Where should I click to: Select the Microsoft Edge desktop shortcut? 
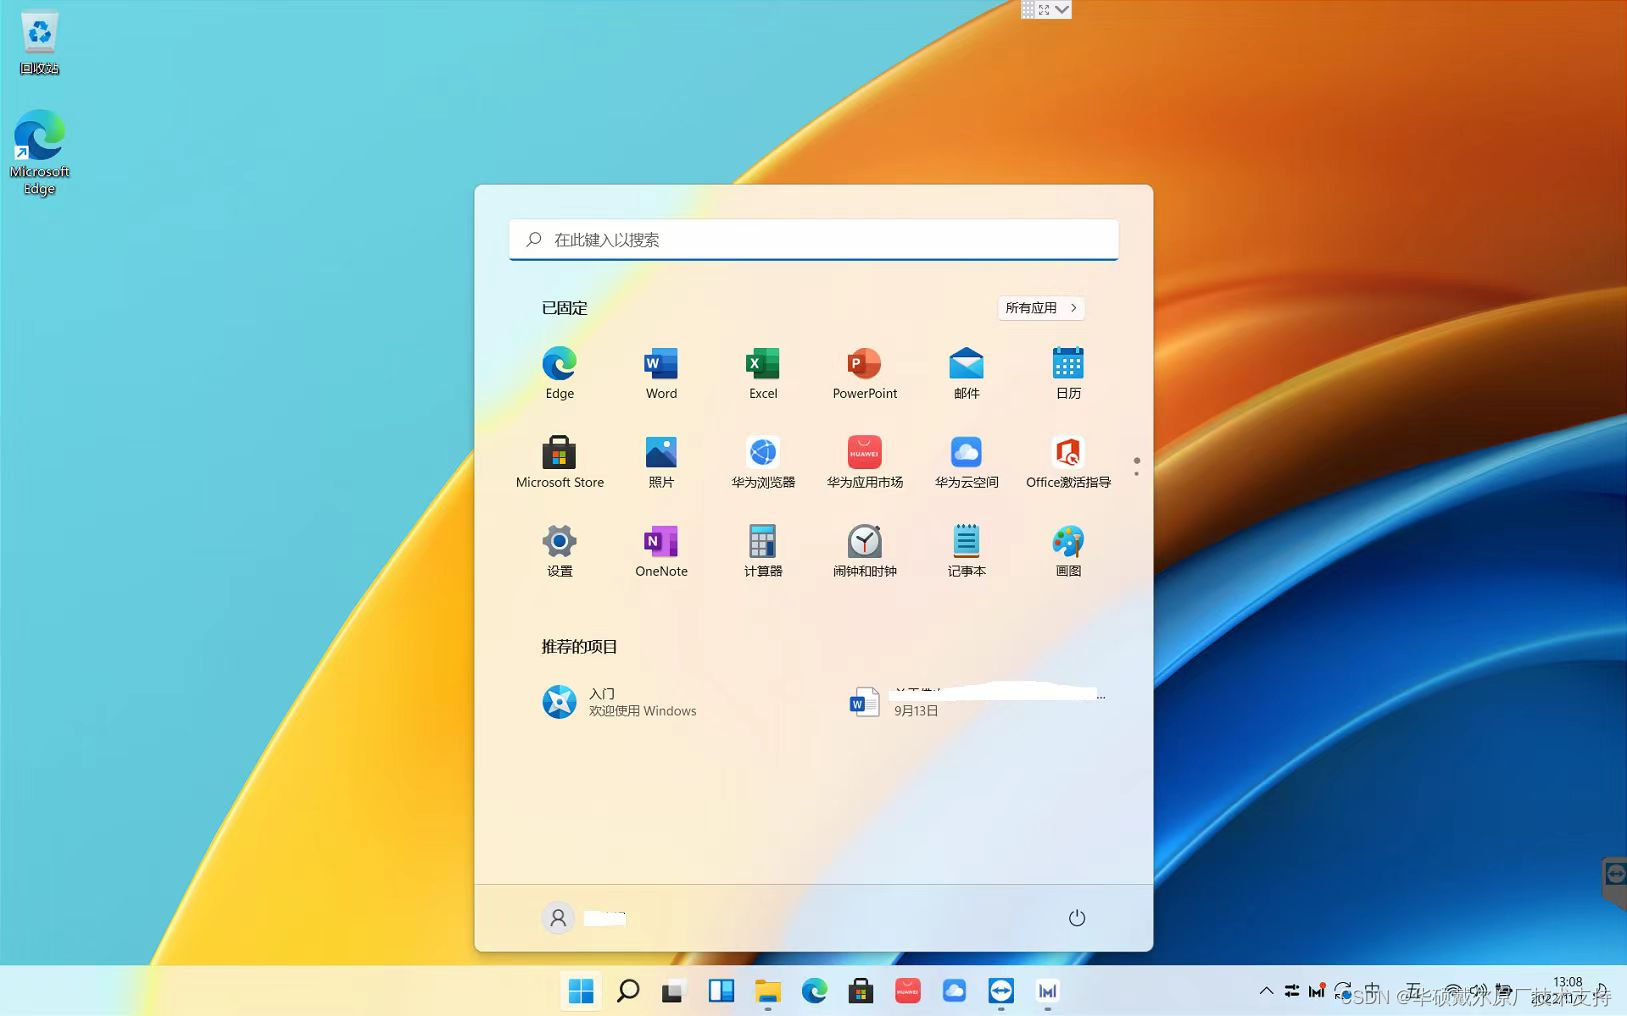(39, 152)
